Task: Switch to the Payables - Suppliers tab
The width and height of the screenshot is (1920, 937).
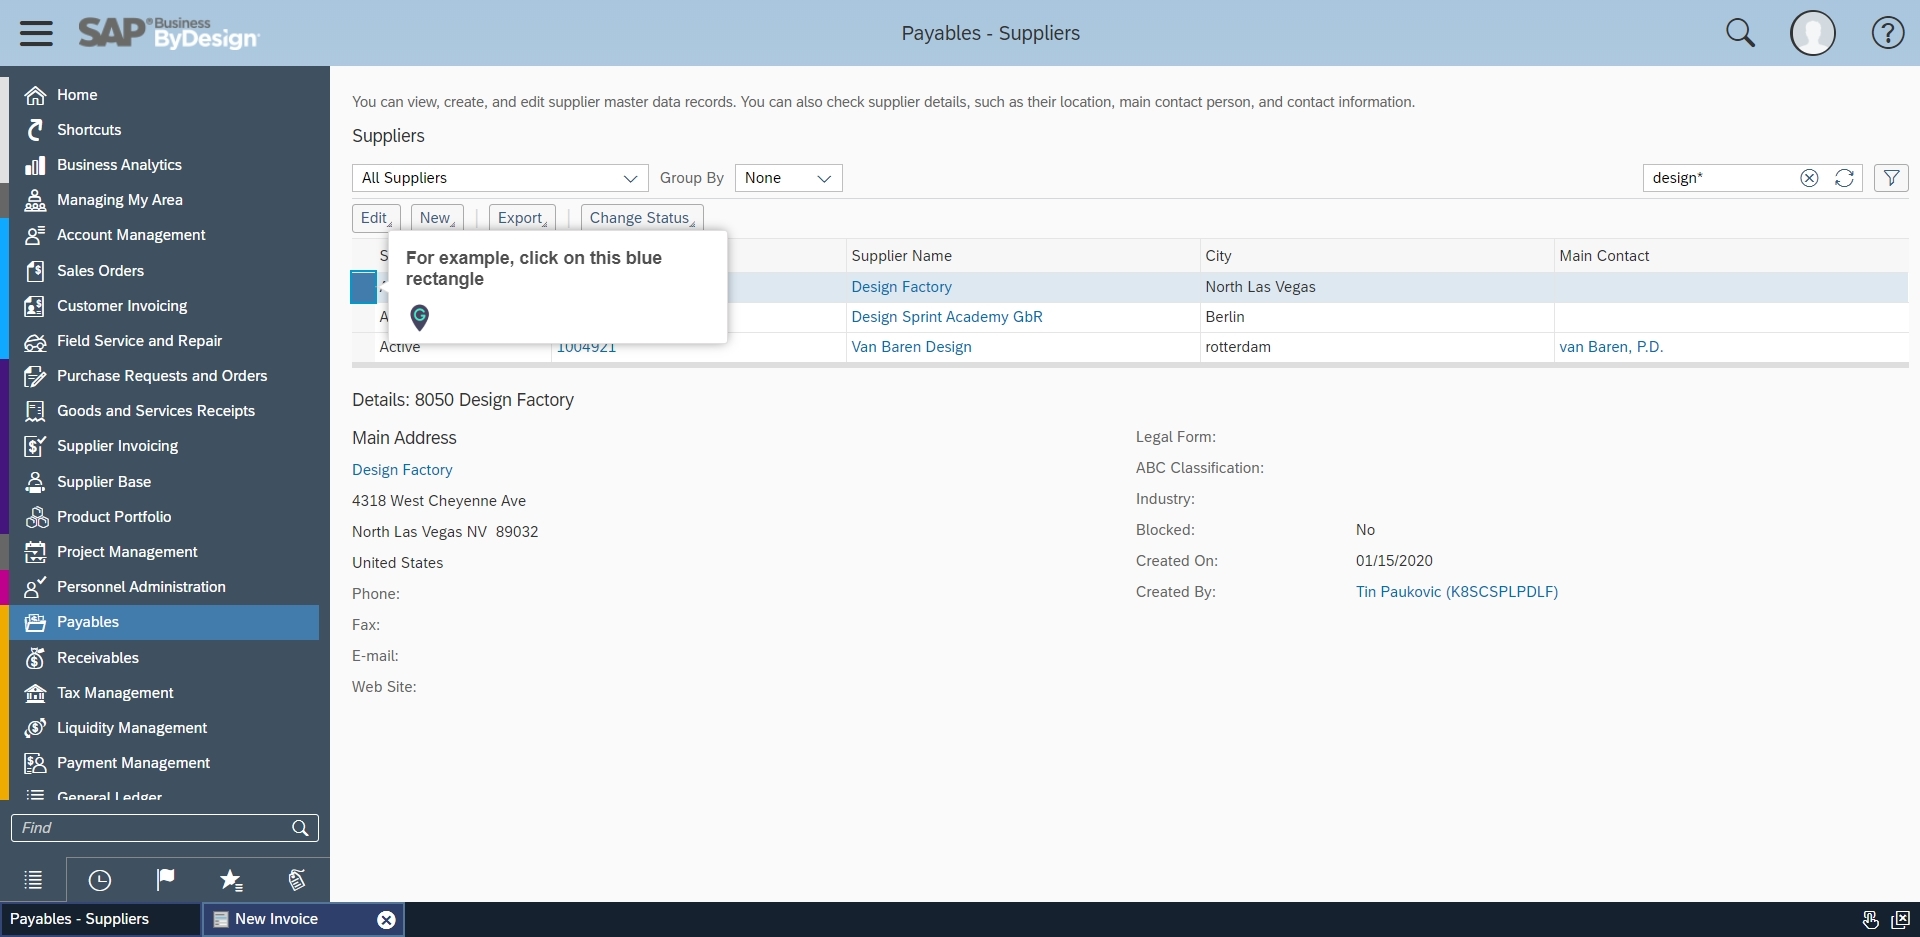Action: [100, 919]
